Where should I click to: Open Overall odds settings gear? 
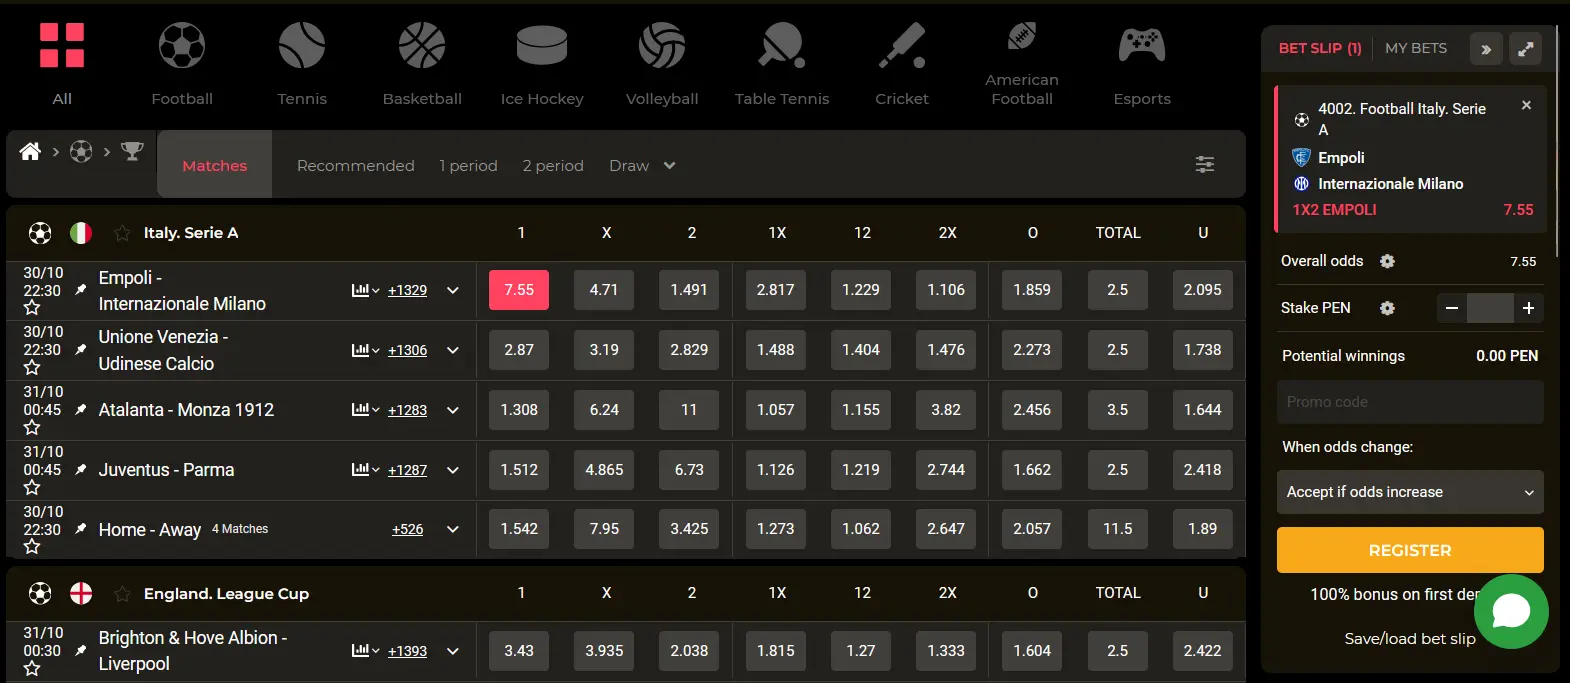click(x=1387, y=261)
